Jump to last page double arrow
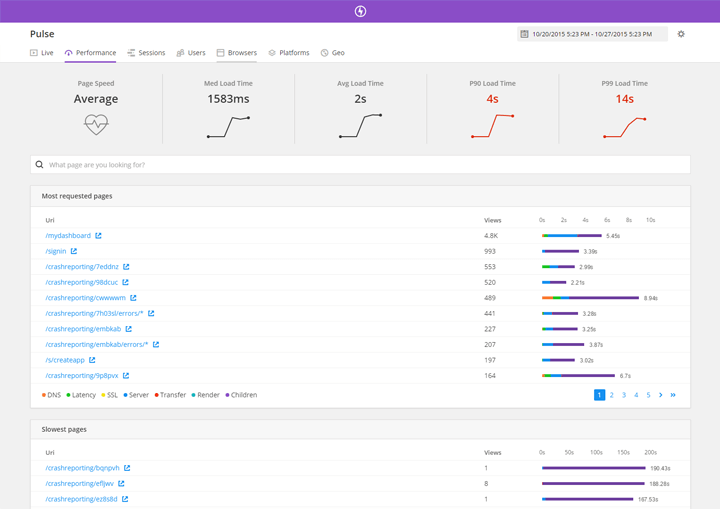 673,395
